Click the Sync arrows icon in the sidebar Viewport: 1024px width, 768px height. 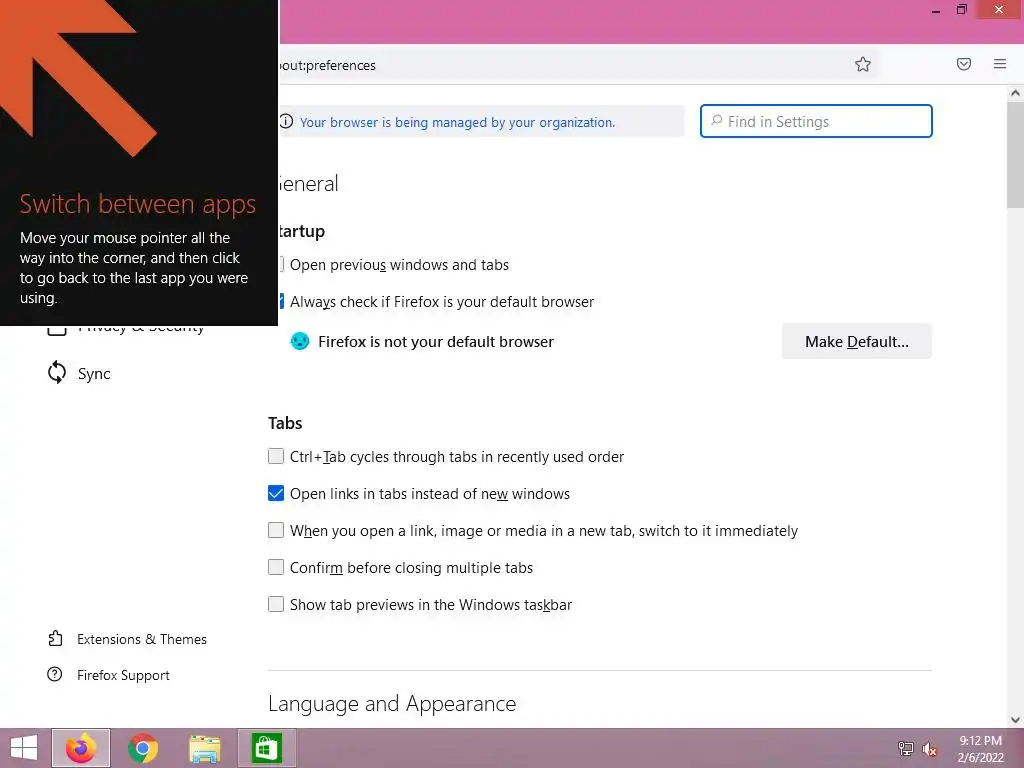(x=57, y=373)
